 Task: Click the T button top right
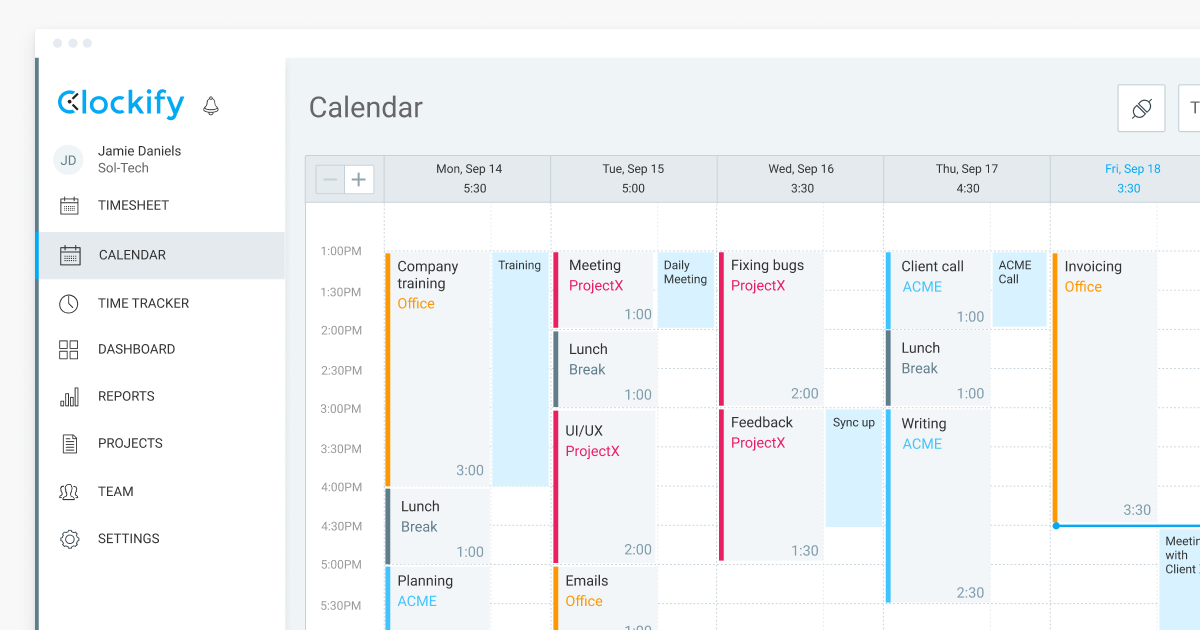1193,108
